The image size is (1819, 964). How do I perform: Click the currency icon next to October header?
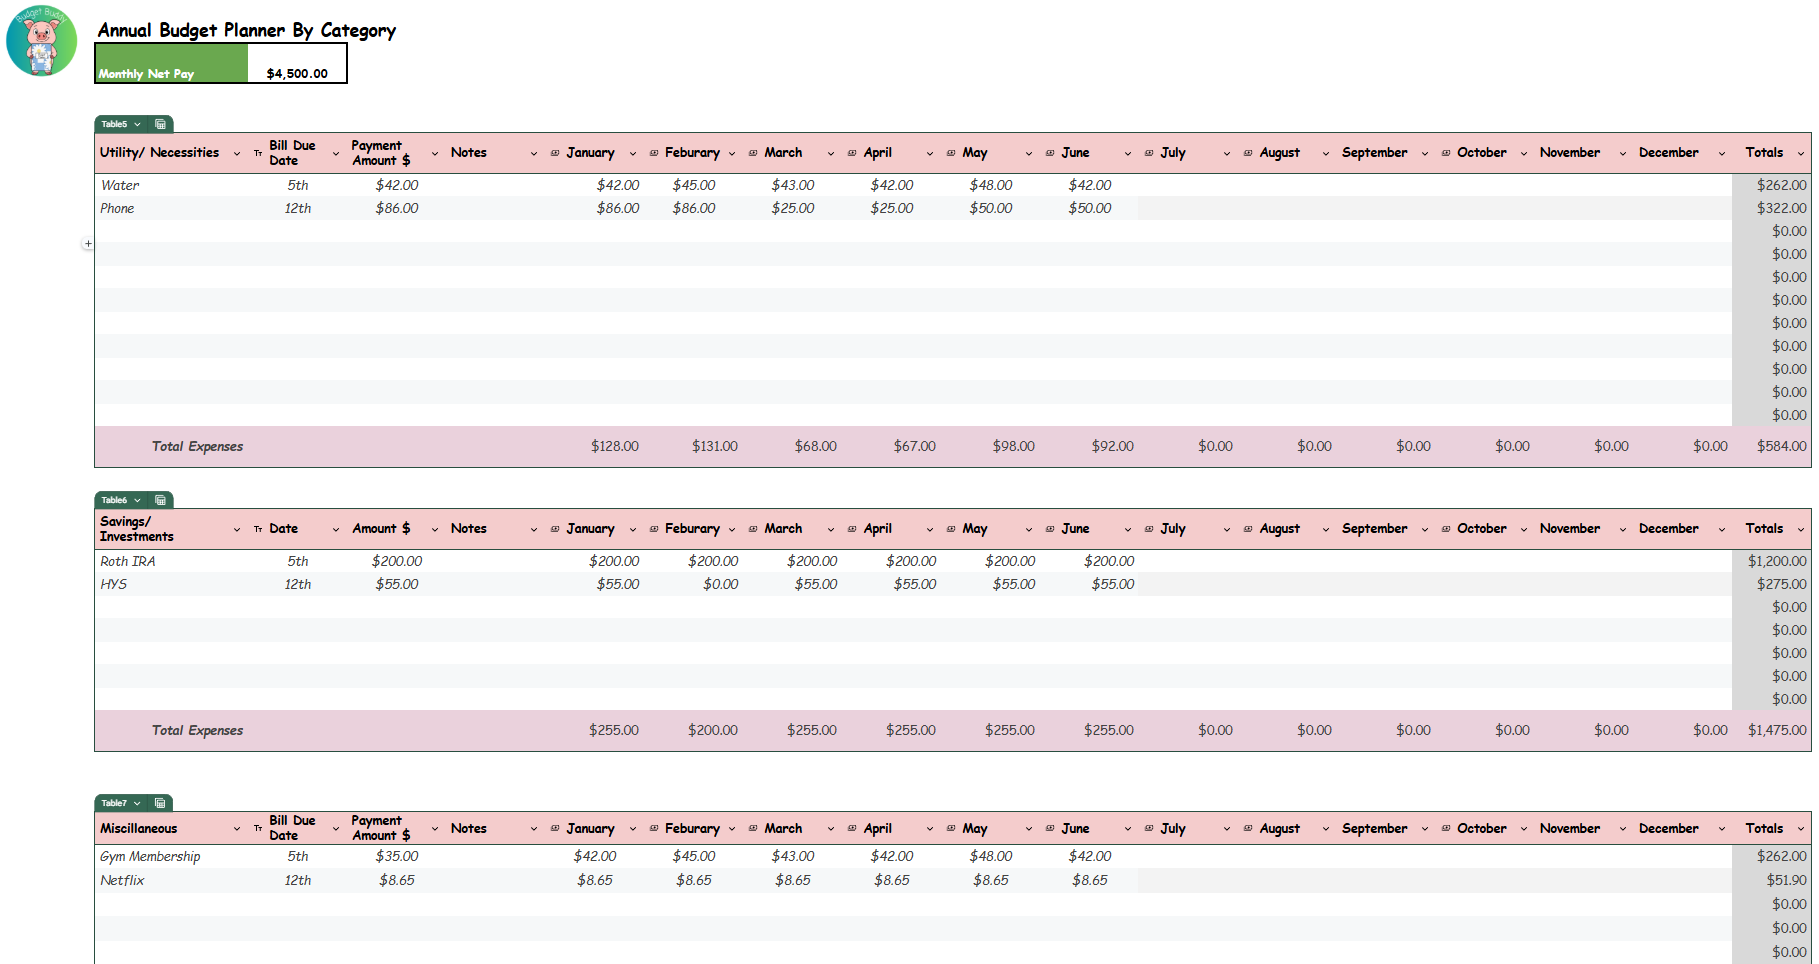point(1444,152)
